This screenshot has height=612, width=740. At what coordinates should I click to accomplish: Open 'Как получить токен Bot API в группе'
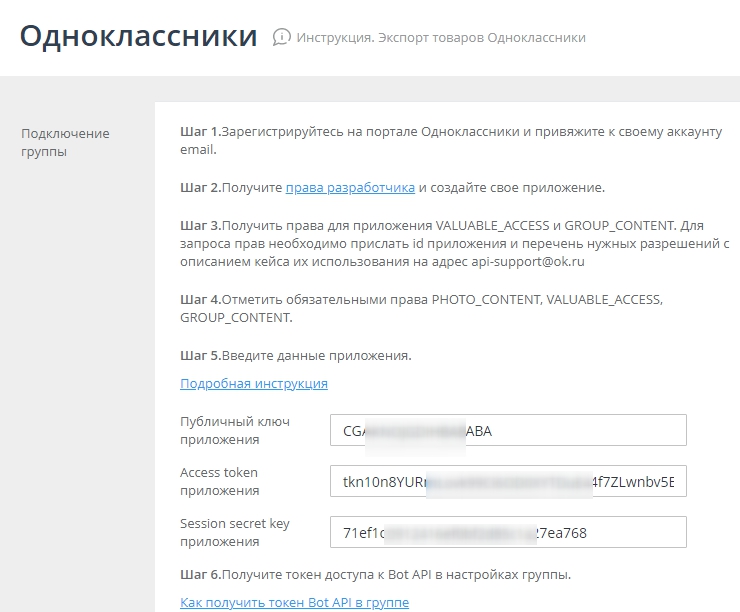click(x=294, y=602)
